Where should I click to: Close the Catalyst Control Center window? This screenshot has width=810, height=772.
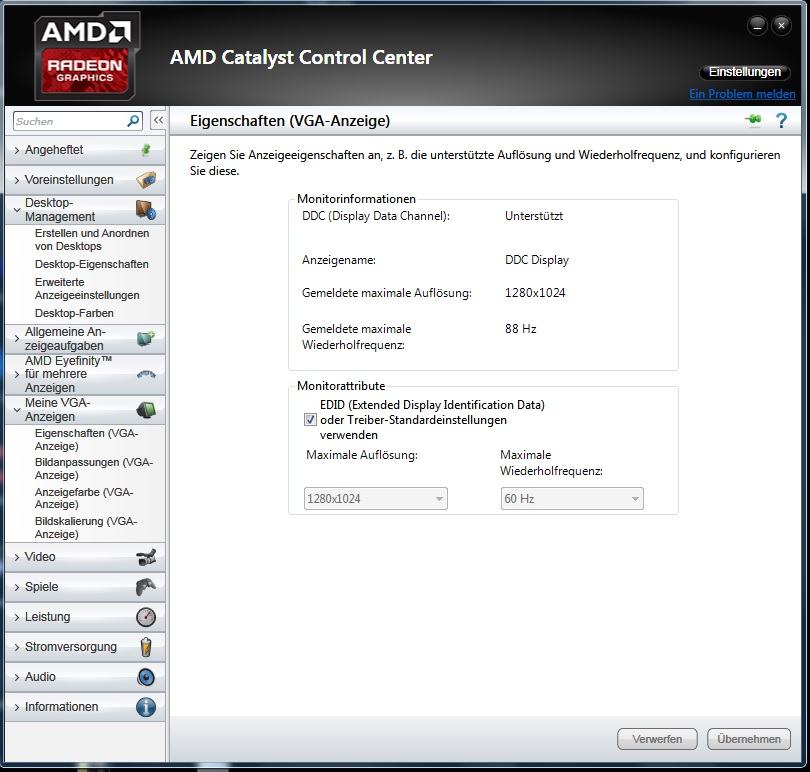[x=782, y=25]
